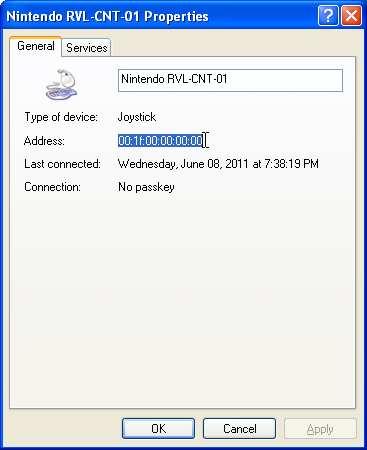Click the joystick device icon
The height and width of the screenshot is (450, 367).
coord(62,84)
